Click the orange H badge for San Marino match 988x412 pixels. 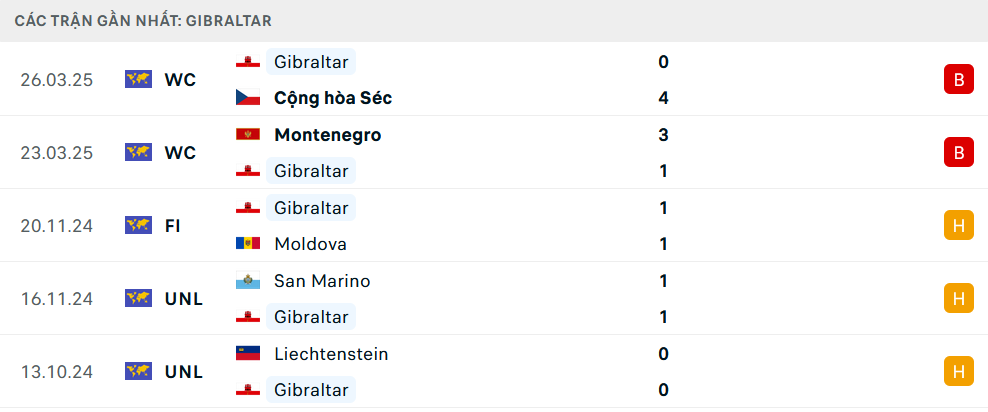[x=958, y=299]
